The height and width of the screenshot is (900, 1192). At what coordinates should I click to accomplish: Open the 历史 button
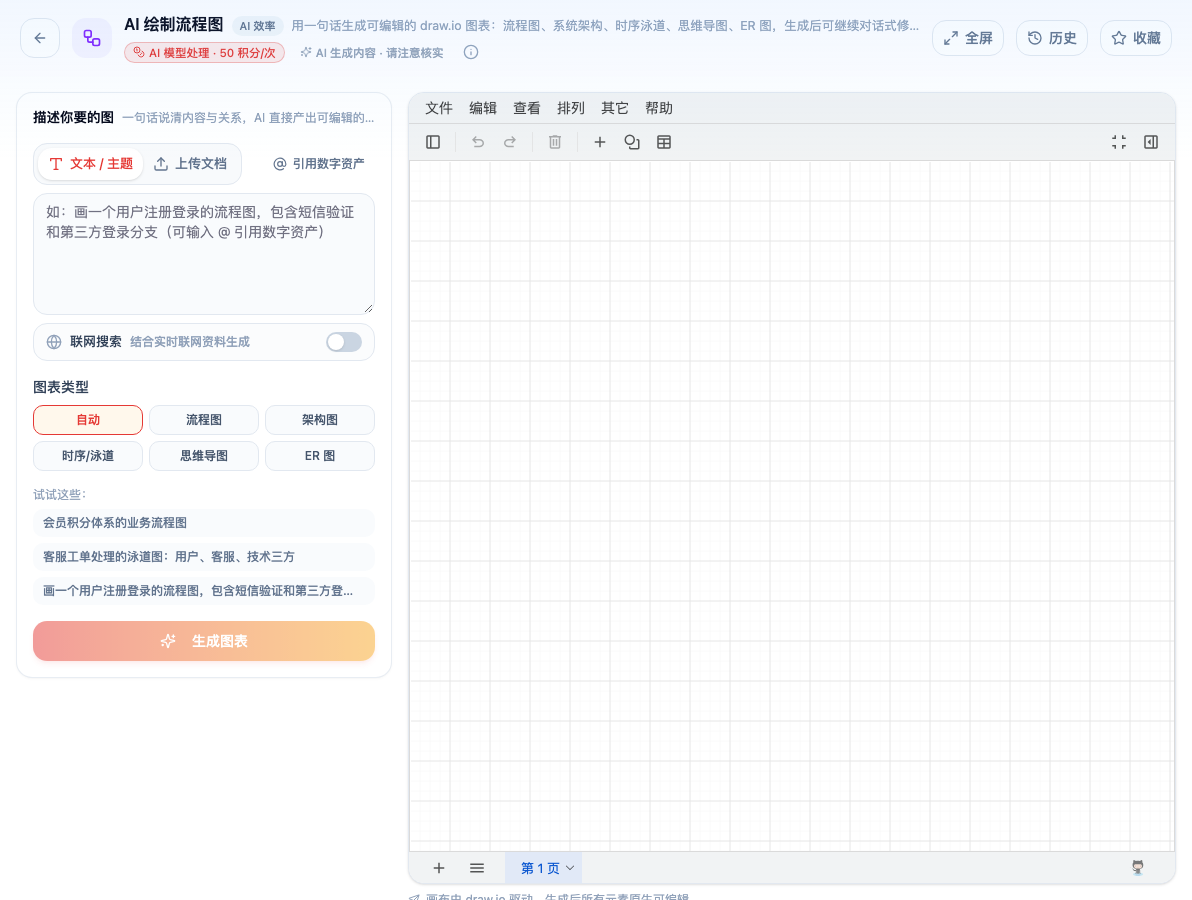point(1052,38)
